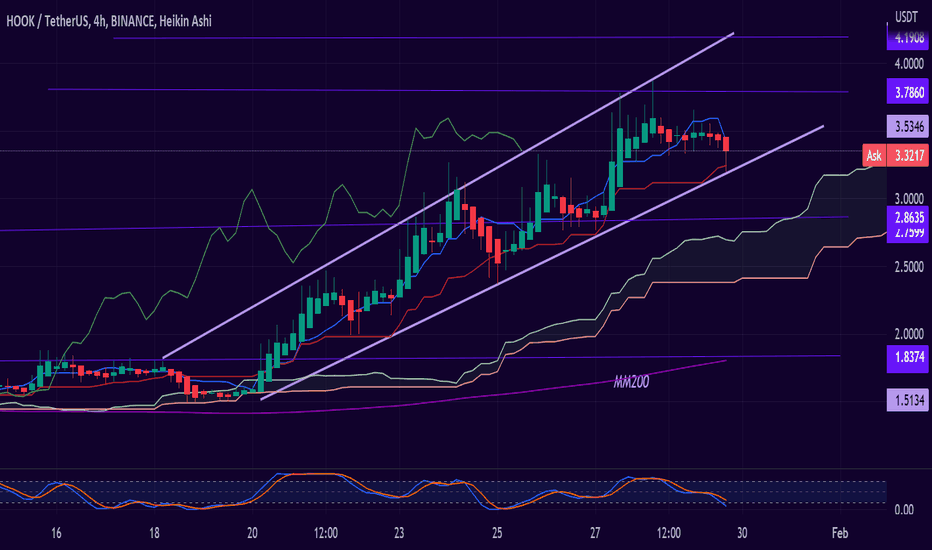Click date 23 on time axis
This screenshot has width=932, height=550.
pos(399,533)
